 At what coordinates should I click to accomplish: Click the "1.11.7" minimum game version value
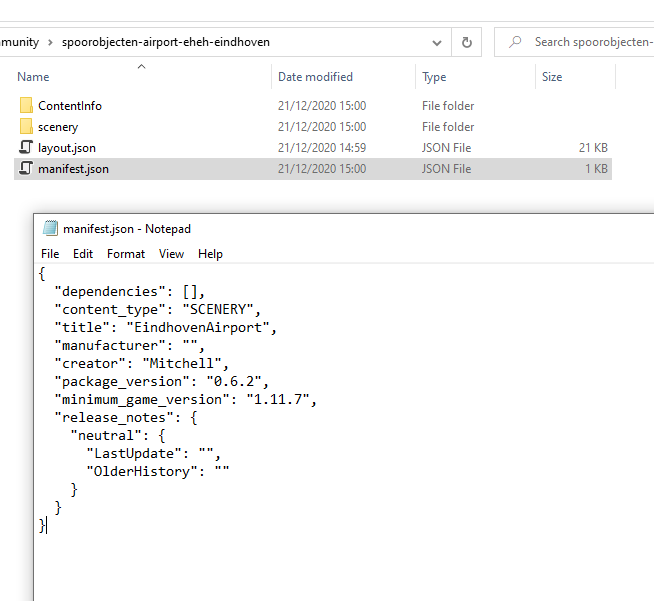(x=277, y=399)
